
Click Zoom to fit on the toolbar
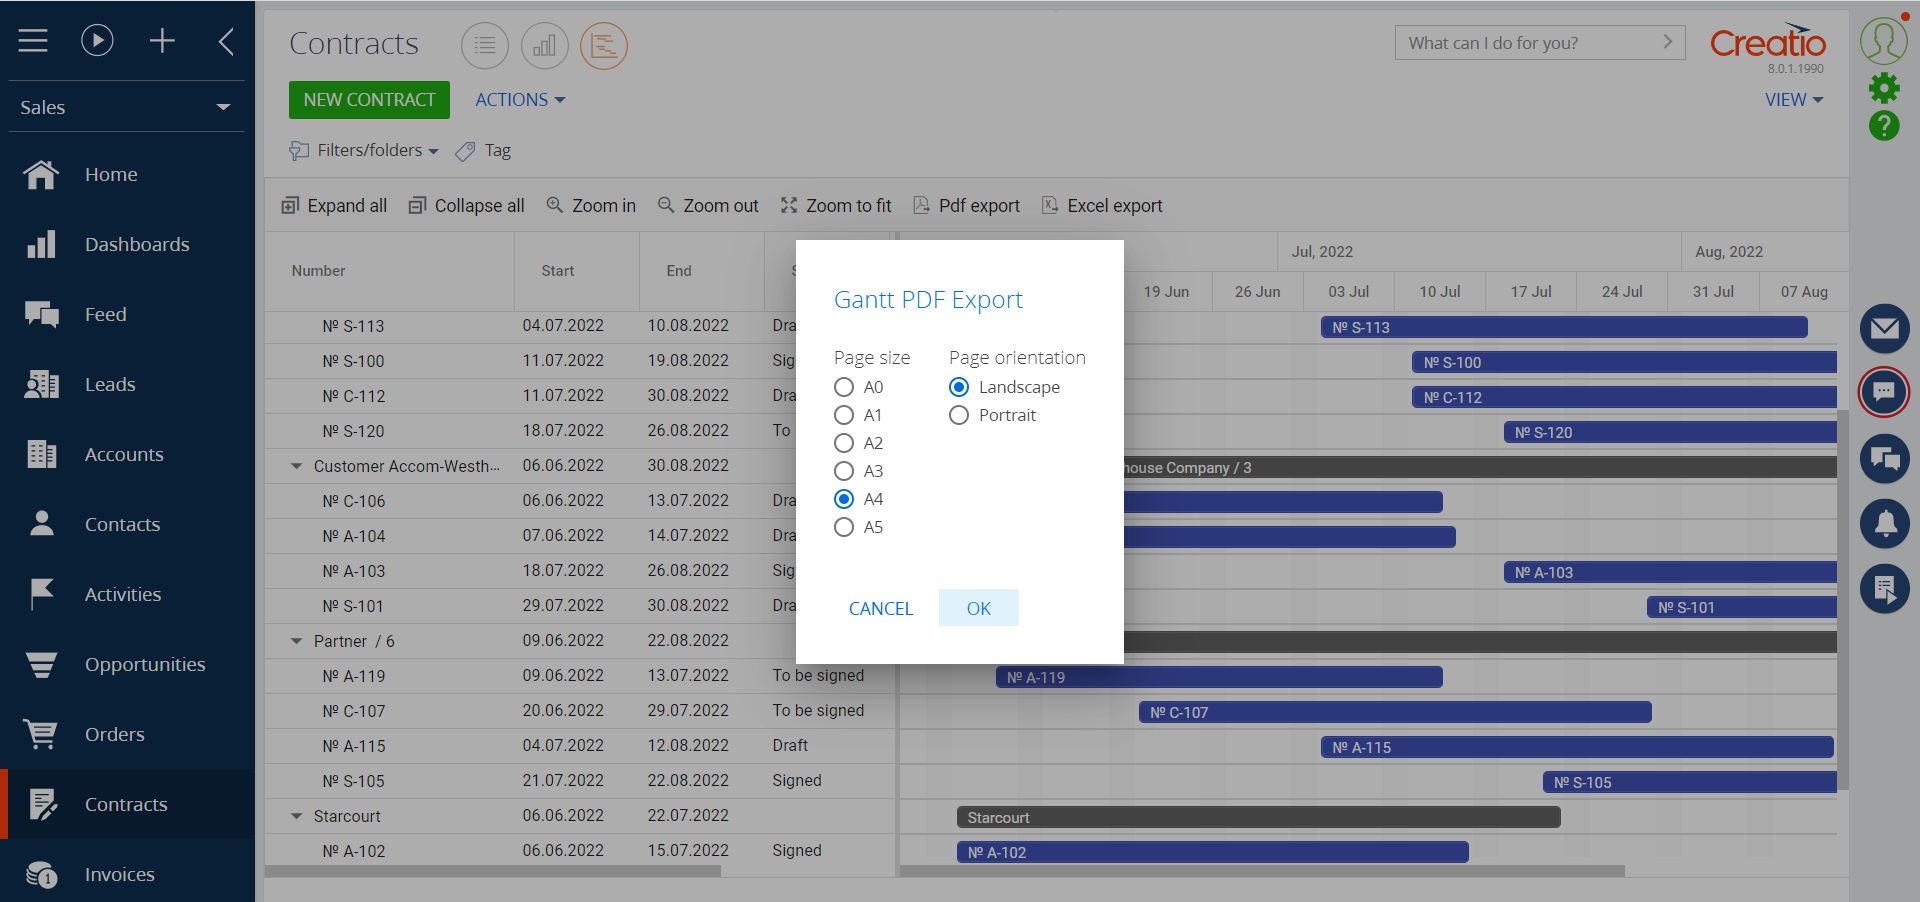(837, 205)
